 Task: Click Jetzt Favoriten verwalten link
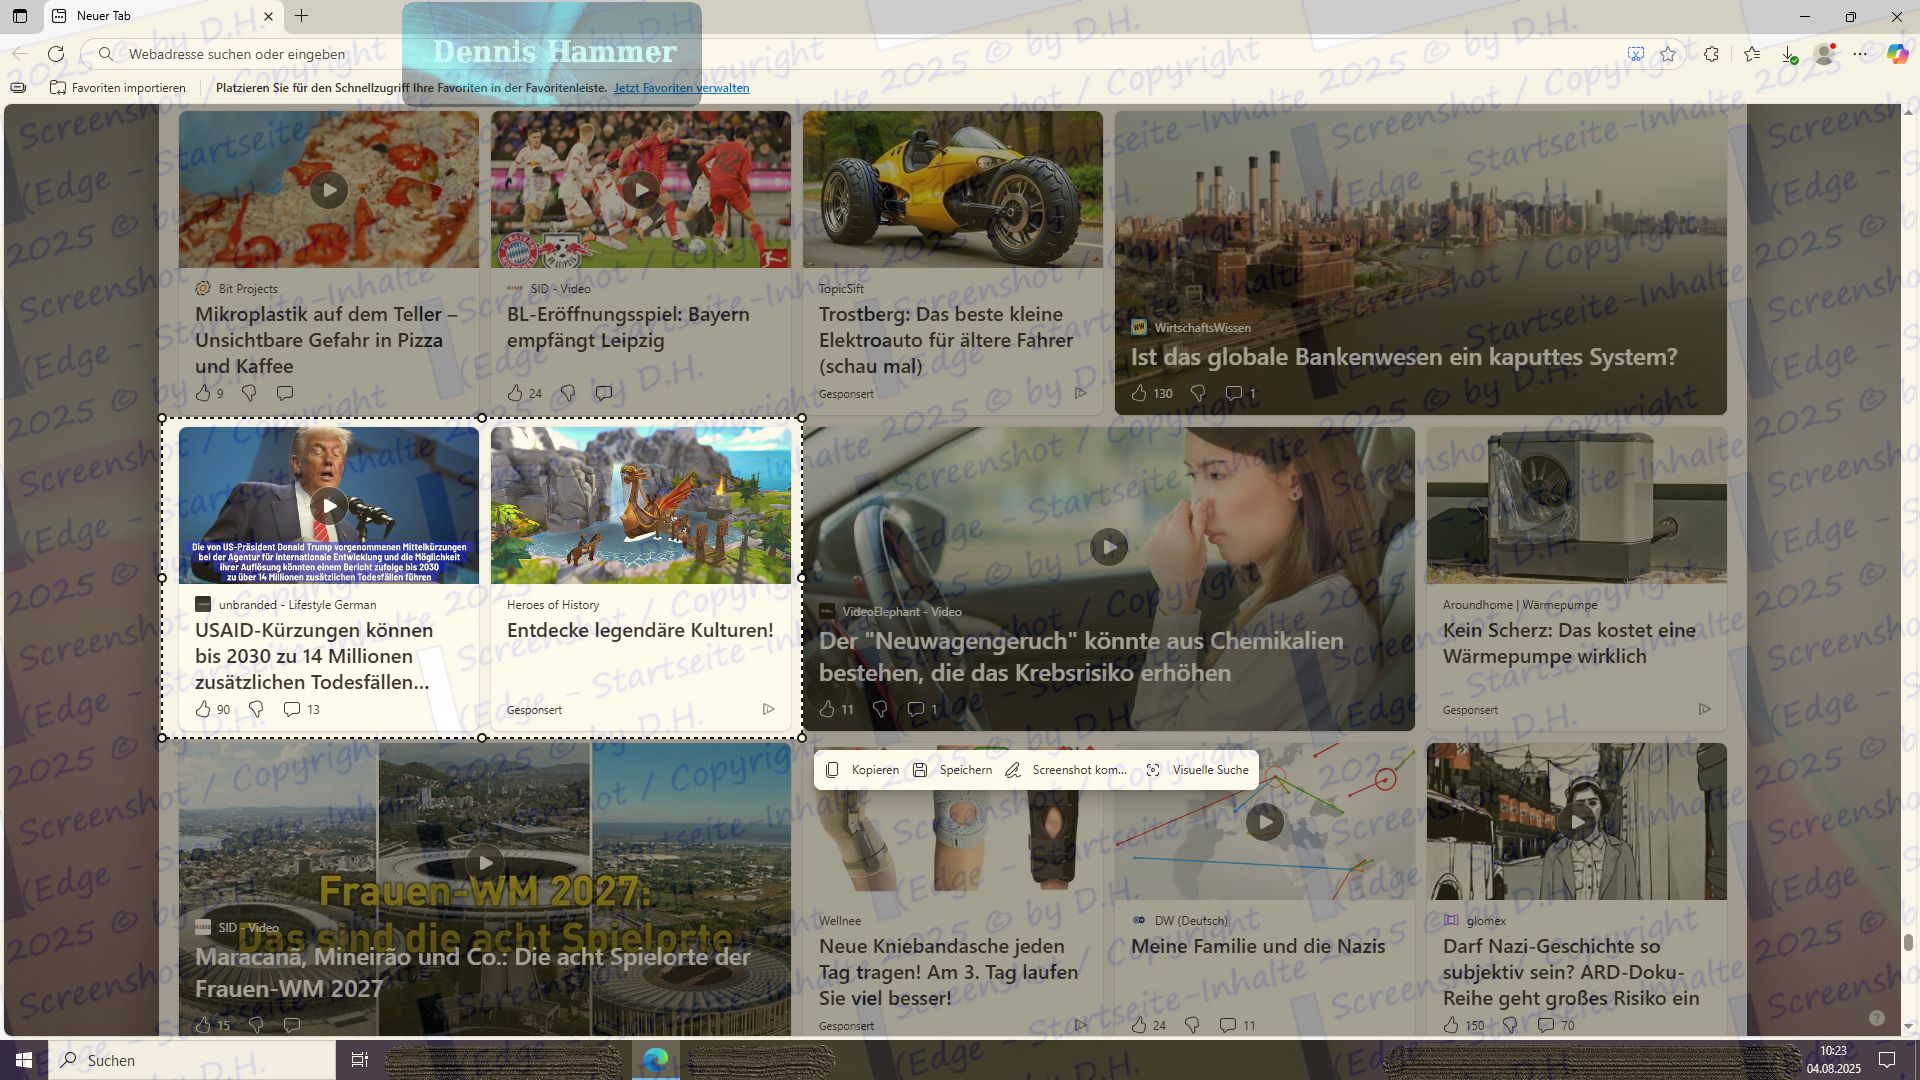click(x=681, y=88)
